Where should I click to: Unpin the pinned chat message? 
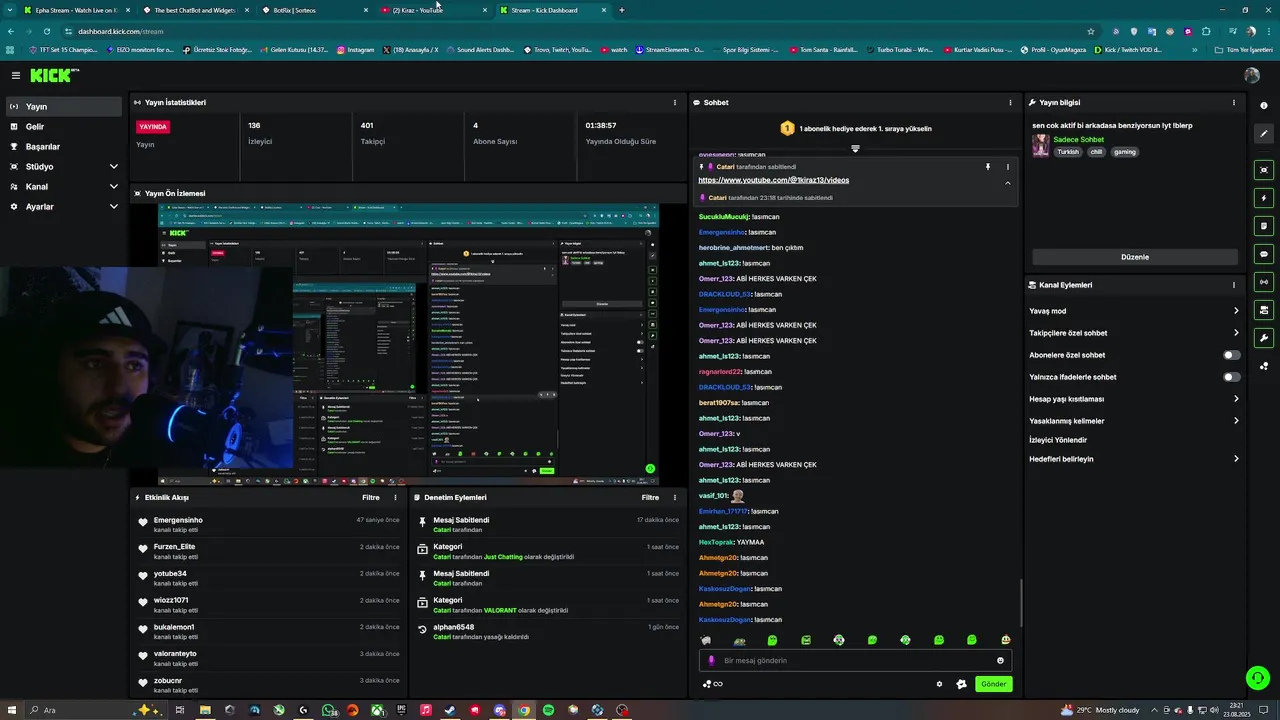pos(987,167)
